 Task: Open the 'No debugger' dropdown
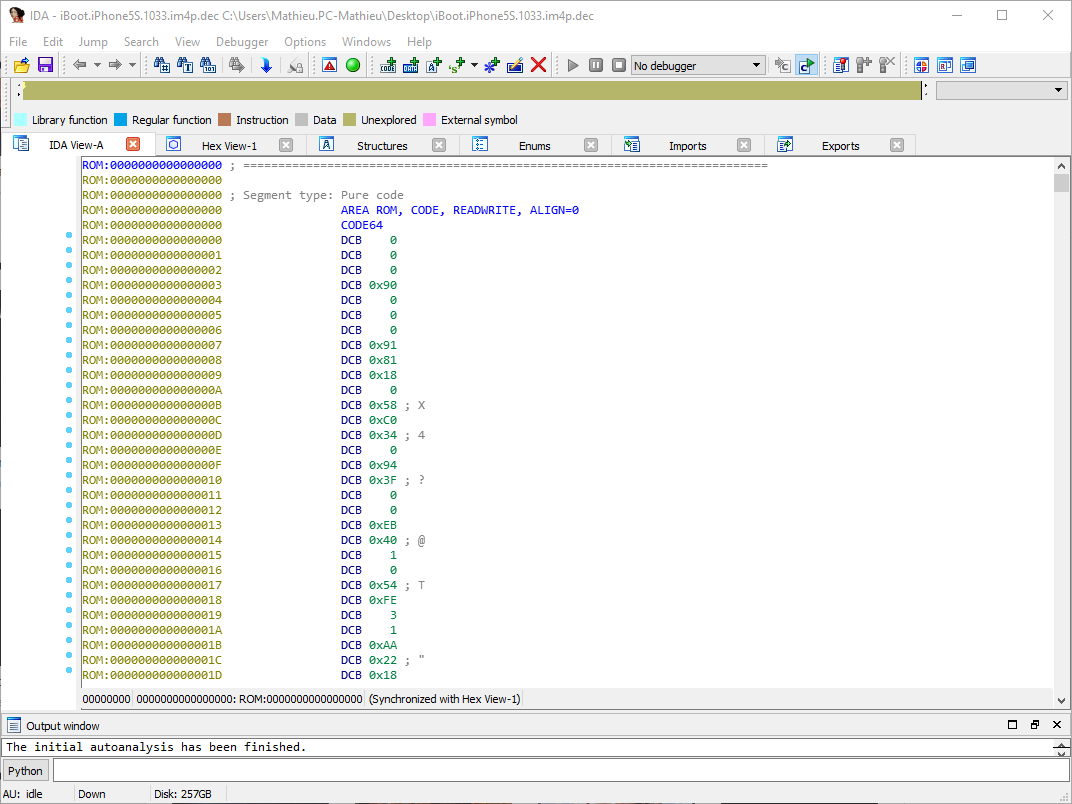click(698, 65)
